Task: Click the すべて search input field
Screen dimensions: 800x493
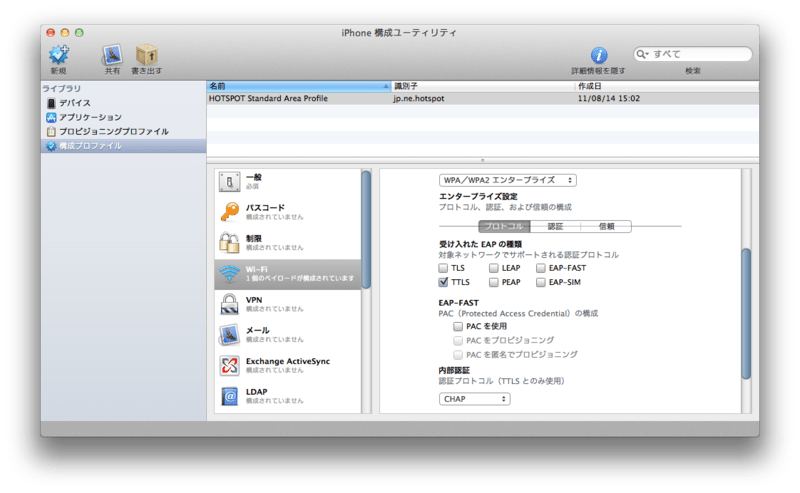Action: tap(700, 54)
